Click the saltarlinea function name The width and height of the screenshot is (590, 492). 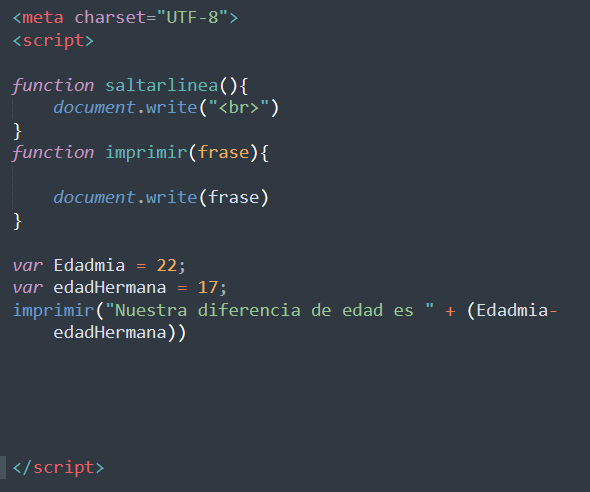point(162,85)
